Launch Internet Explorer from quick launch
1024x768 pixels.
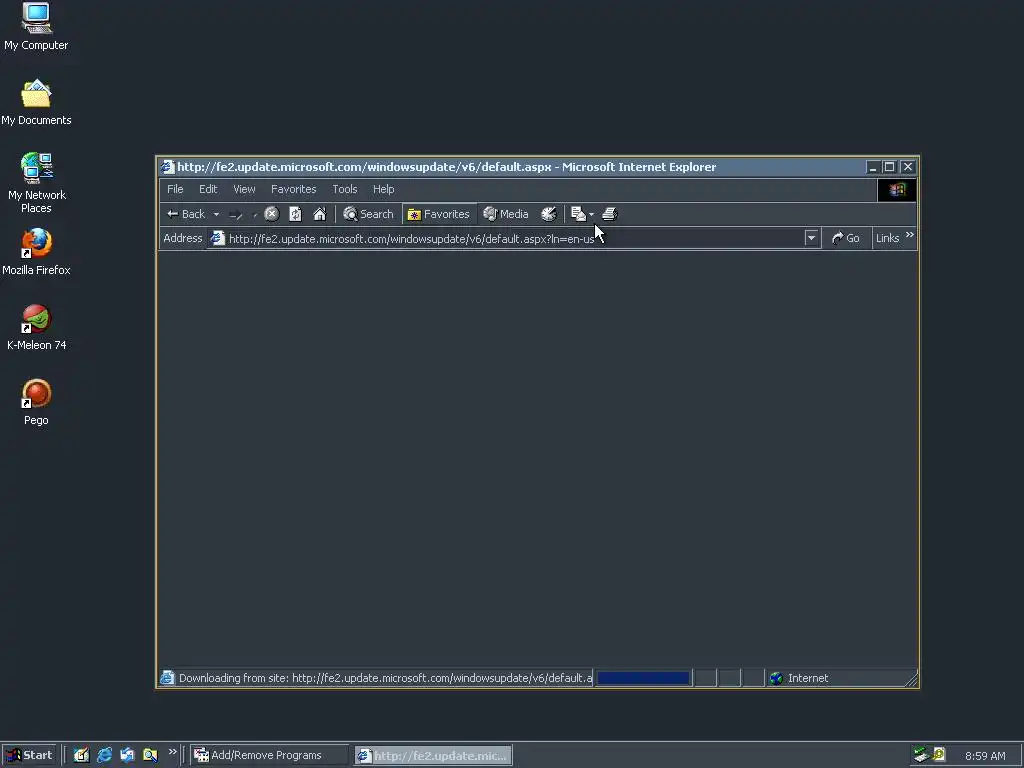(x=104, y=755)
